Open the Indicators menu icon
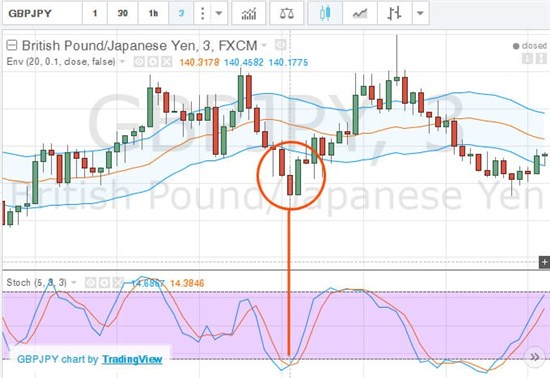550x378 pixels. (249, 13)
